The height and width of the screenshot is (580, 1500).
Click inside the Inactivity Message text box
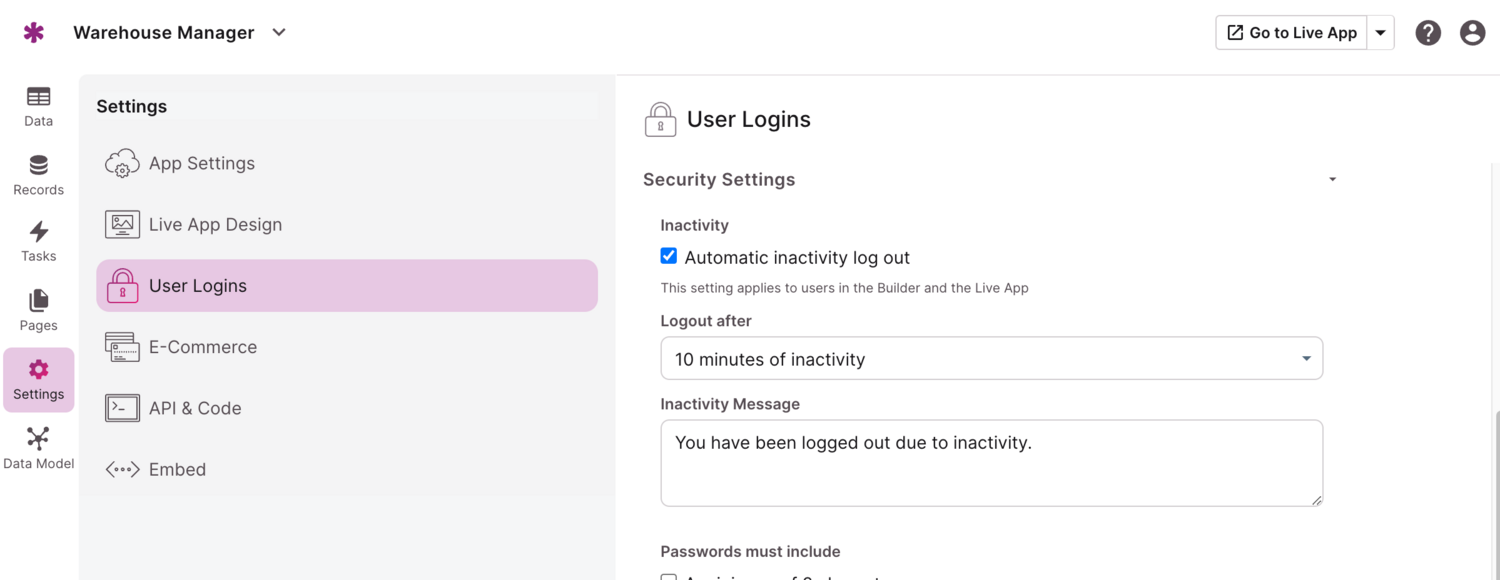990,462
